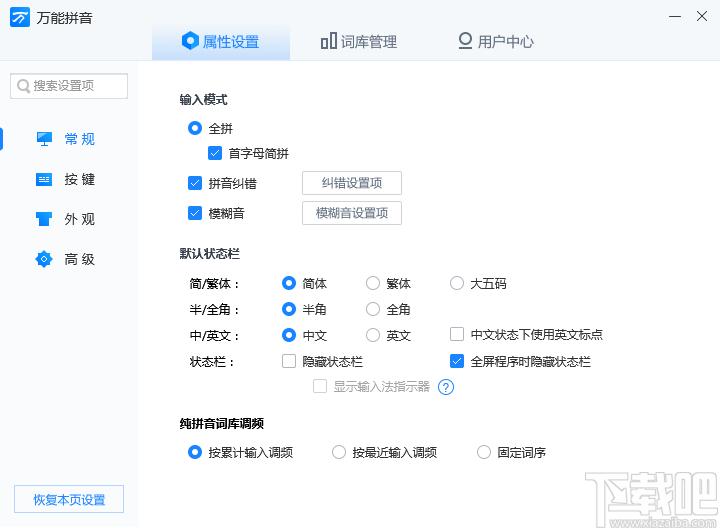Minimize the 万能拼音 settings window
This screenshot has width=720, height=528.
(675, 17)
